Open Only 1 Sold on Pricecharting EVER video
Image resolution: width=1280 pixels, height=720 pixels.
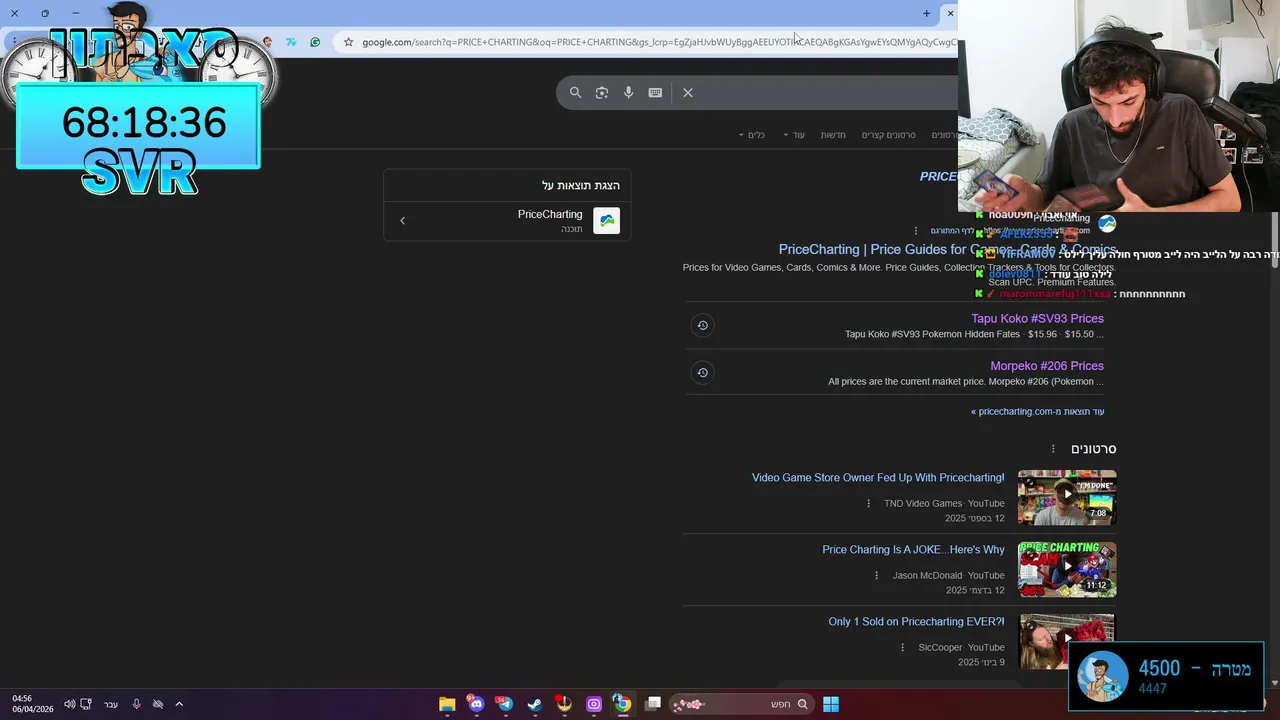point(916,622)
